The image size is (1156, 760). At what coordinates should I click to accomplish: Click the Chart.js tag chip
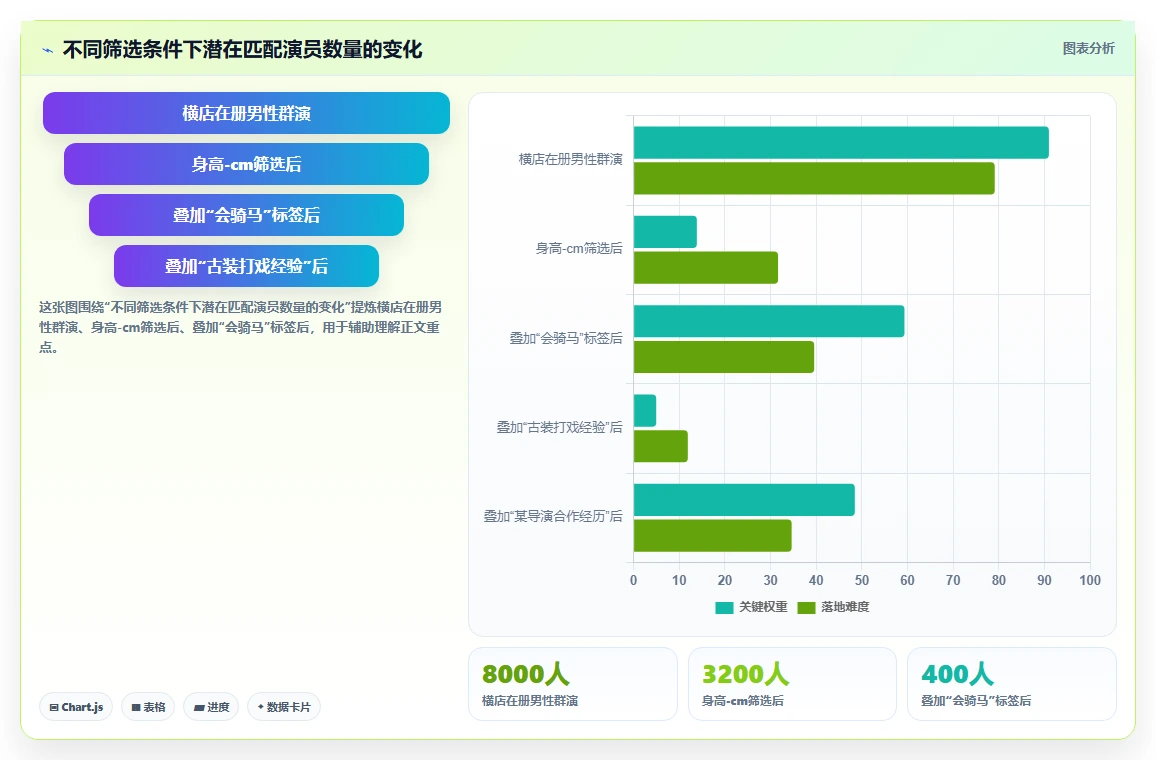coord(76,707)
